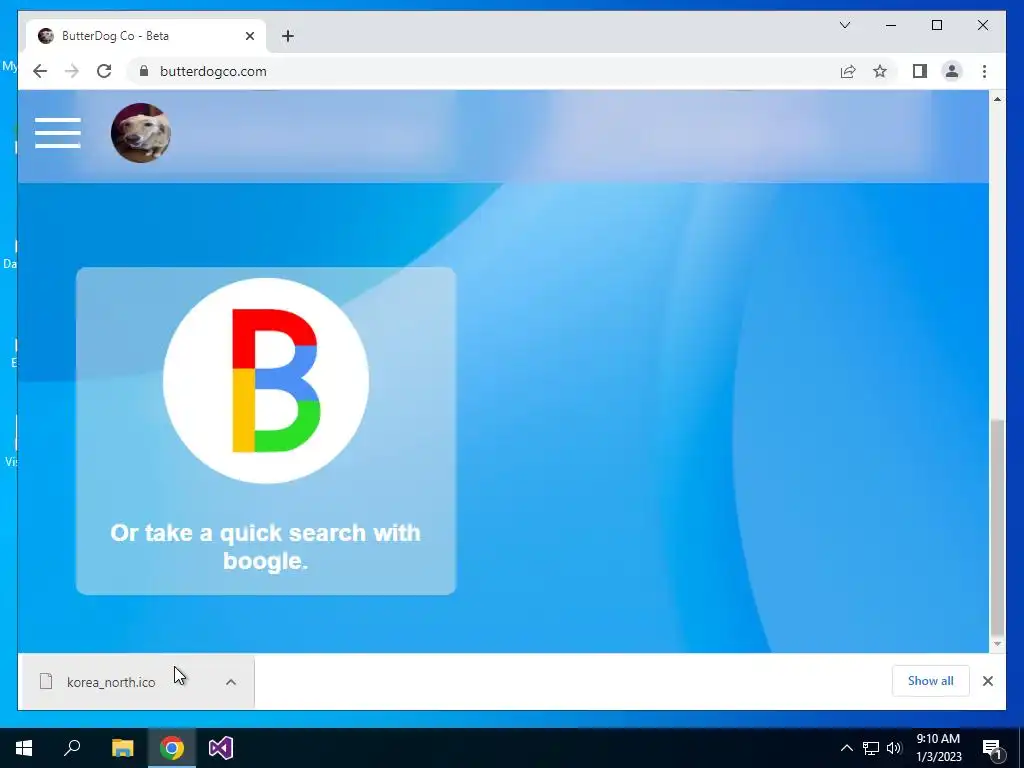Follow the 'Or take a quick search with boogle.' link
This screenshot has height=768, width=1024.
265,547
